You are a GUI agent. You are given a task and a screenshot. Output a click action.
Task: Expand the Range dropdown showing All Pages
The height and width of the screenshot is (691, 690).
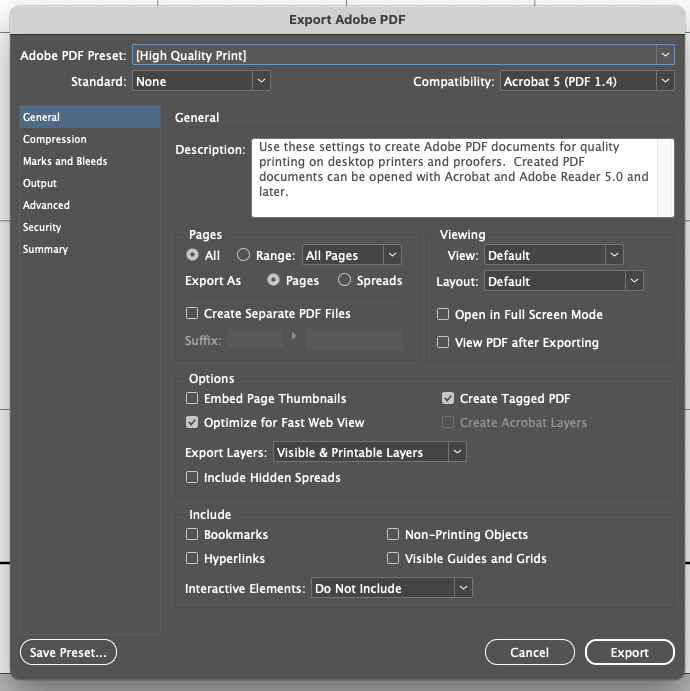[352, 255]
